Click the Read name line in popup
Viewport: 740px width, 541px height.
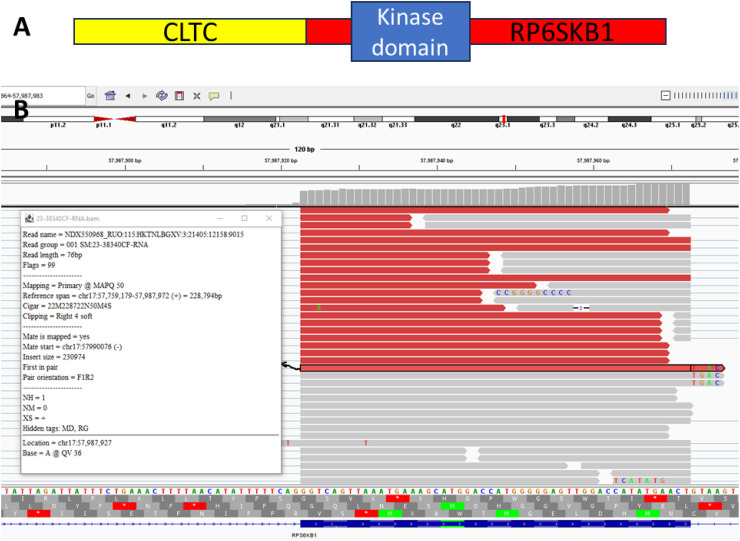pyautogui.click(x=134, y=234)
